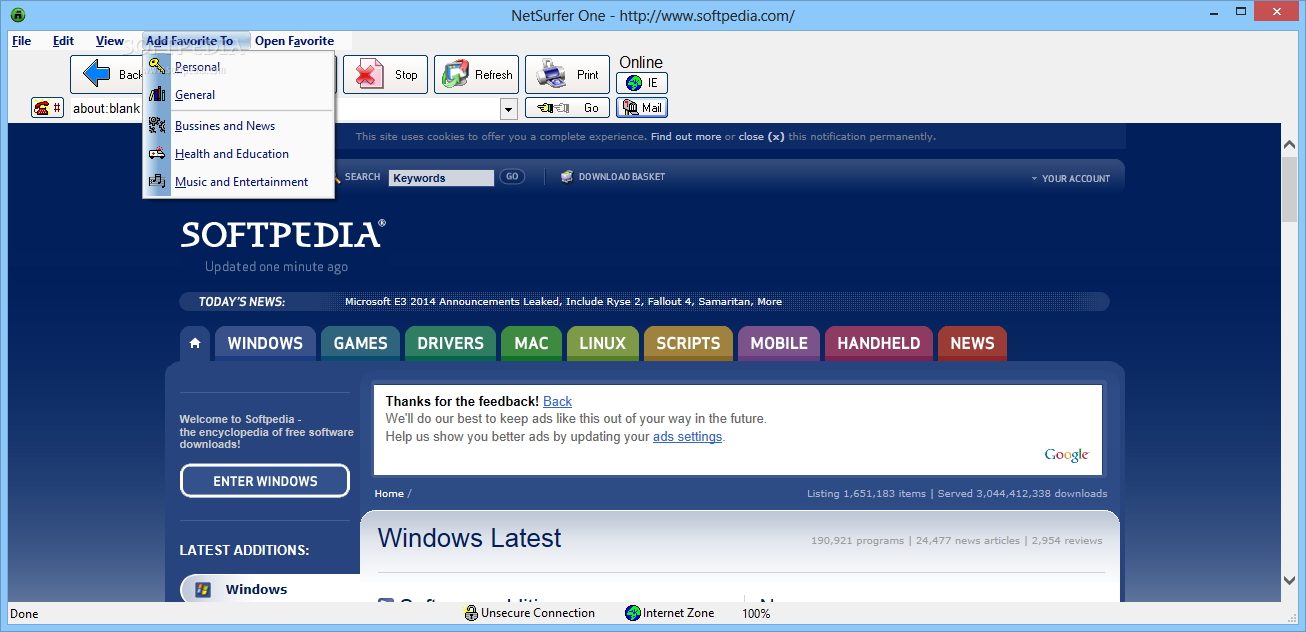
Task: Select Bussines and News category
Action: pos(238,126)
